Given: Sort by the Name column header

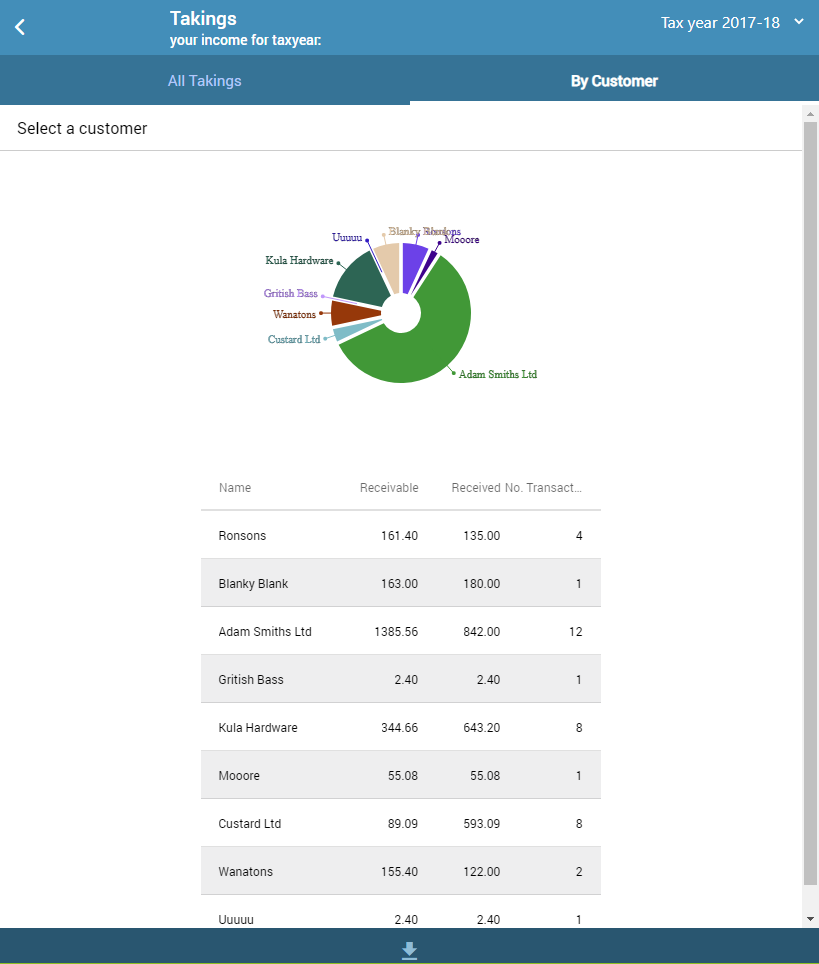Looking at the screenshot, I should (235, 488).
